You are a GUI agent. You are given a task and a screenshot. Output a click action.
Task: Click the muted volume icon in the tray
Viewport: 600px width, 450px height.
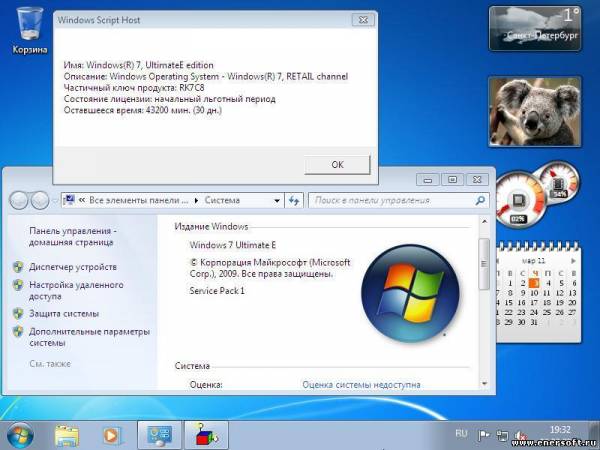(x=520, y=436)
